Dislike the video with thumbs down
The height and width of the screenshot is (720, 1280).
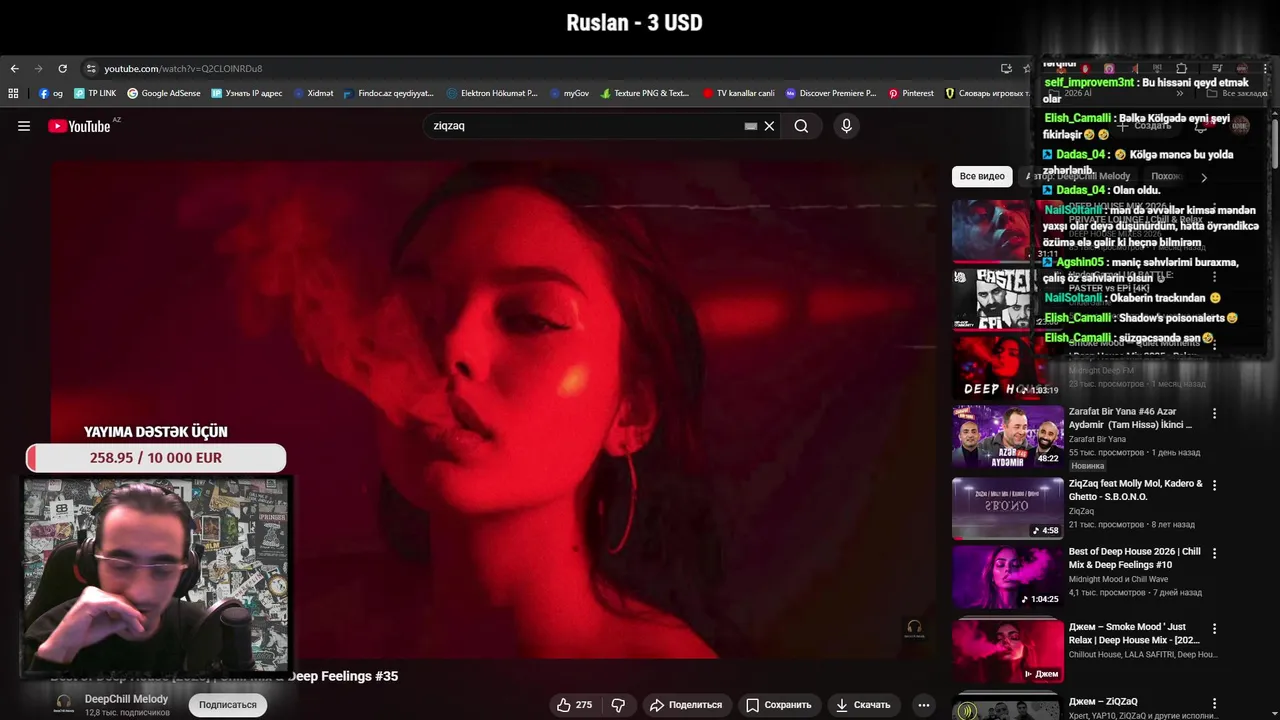(618, 705)
